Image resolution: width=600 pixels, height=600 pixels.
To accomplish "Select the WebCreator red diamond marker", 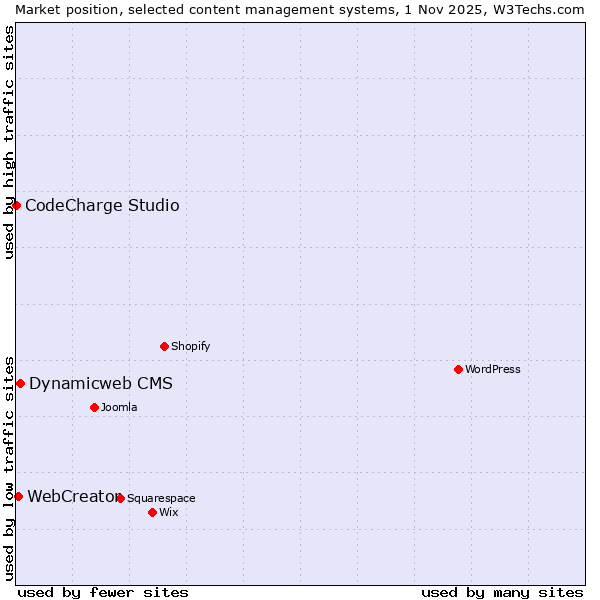I will (x=18, y=496).
